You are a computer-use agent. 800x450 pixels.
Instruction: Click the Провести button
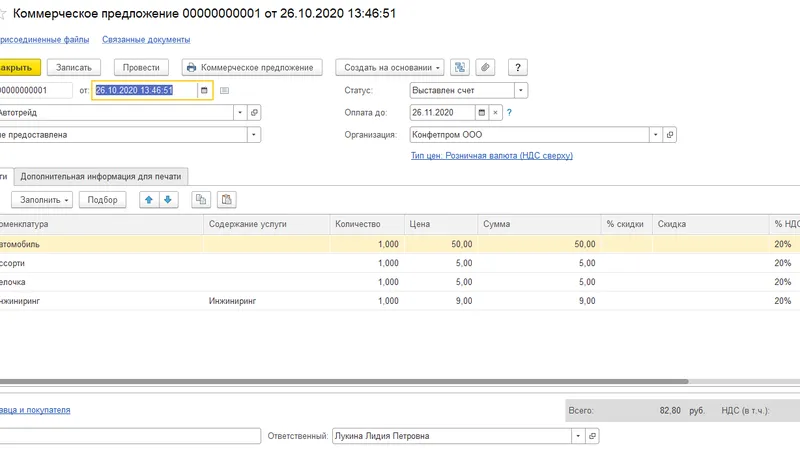[141, 67]
